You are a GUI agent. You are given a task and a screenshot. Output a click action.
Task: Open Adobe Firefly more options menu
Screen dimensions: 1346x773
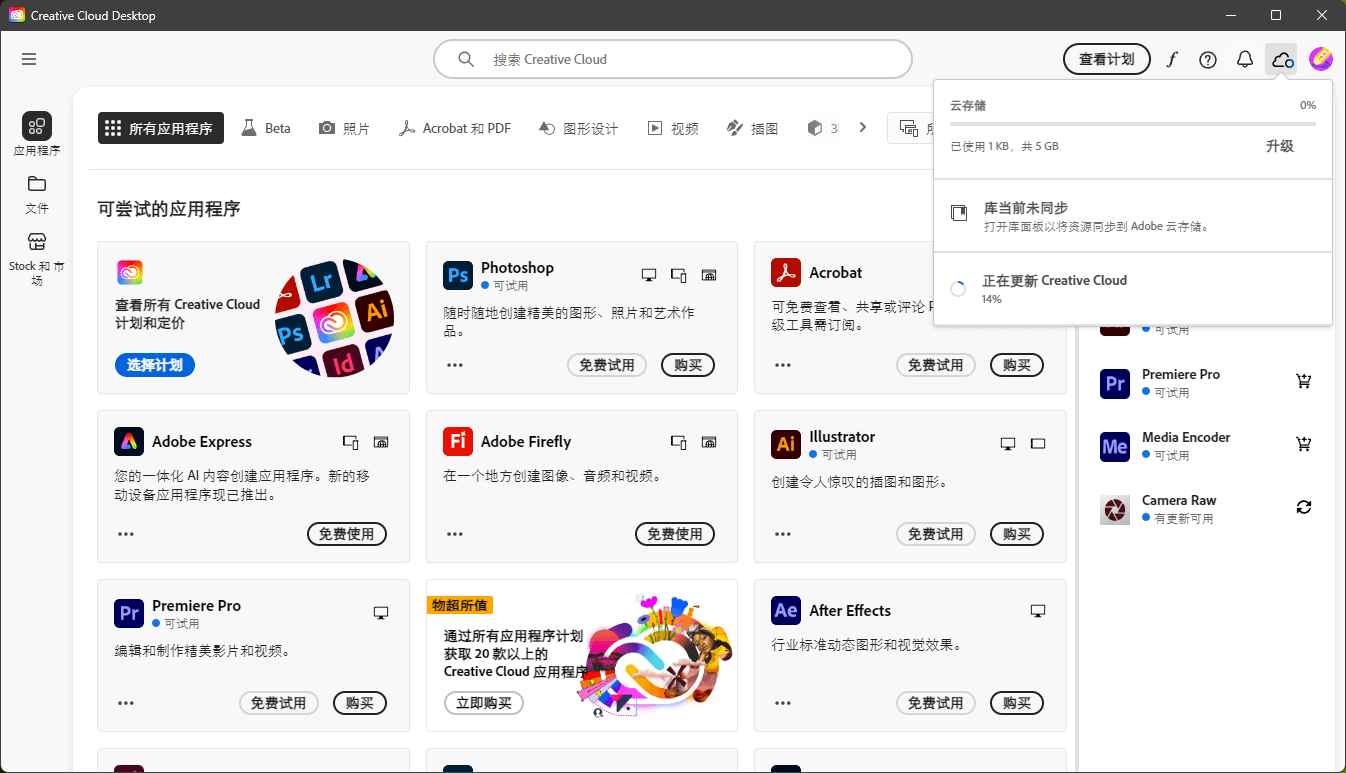coord(455,534)
